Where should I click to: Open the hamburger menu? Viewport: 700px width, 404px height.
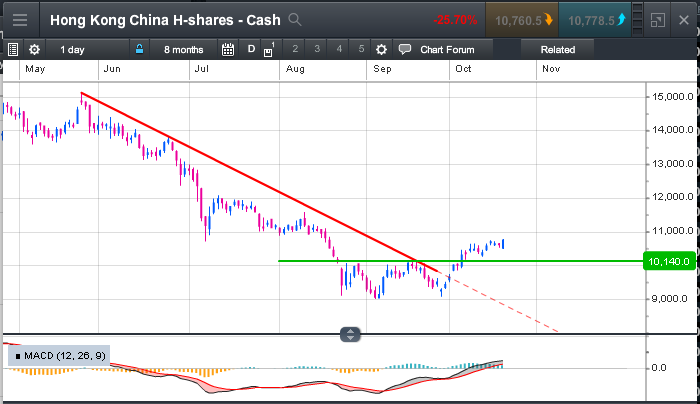click(20, 20)
